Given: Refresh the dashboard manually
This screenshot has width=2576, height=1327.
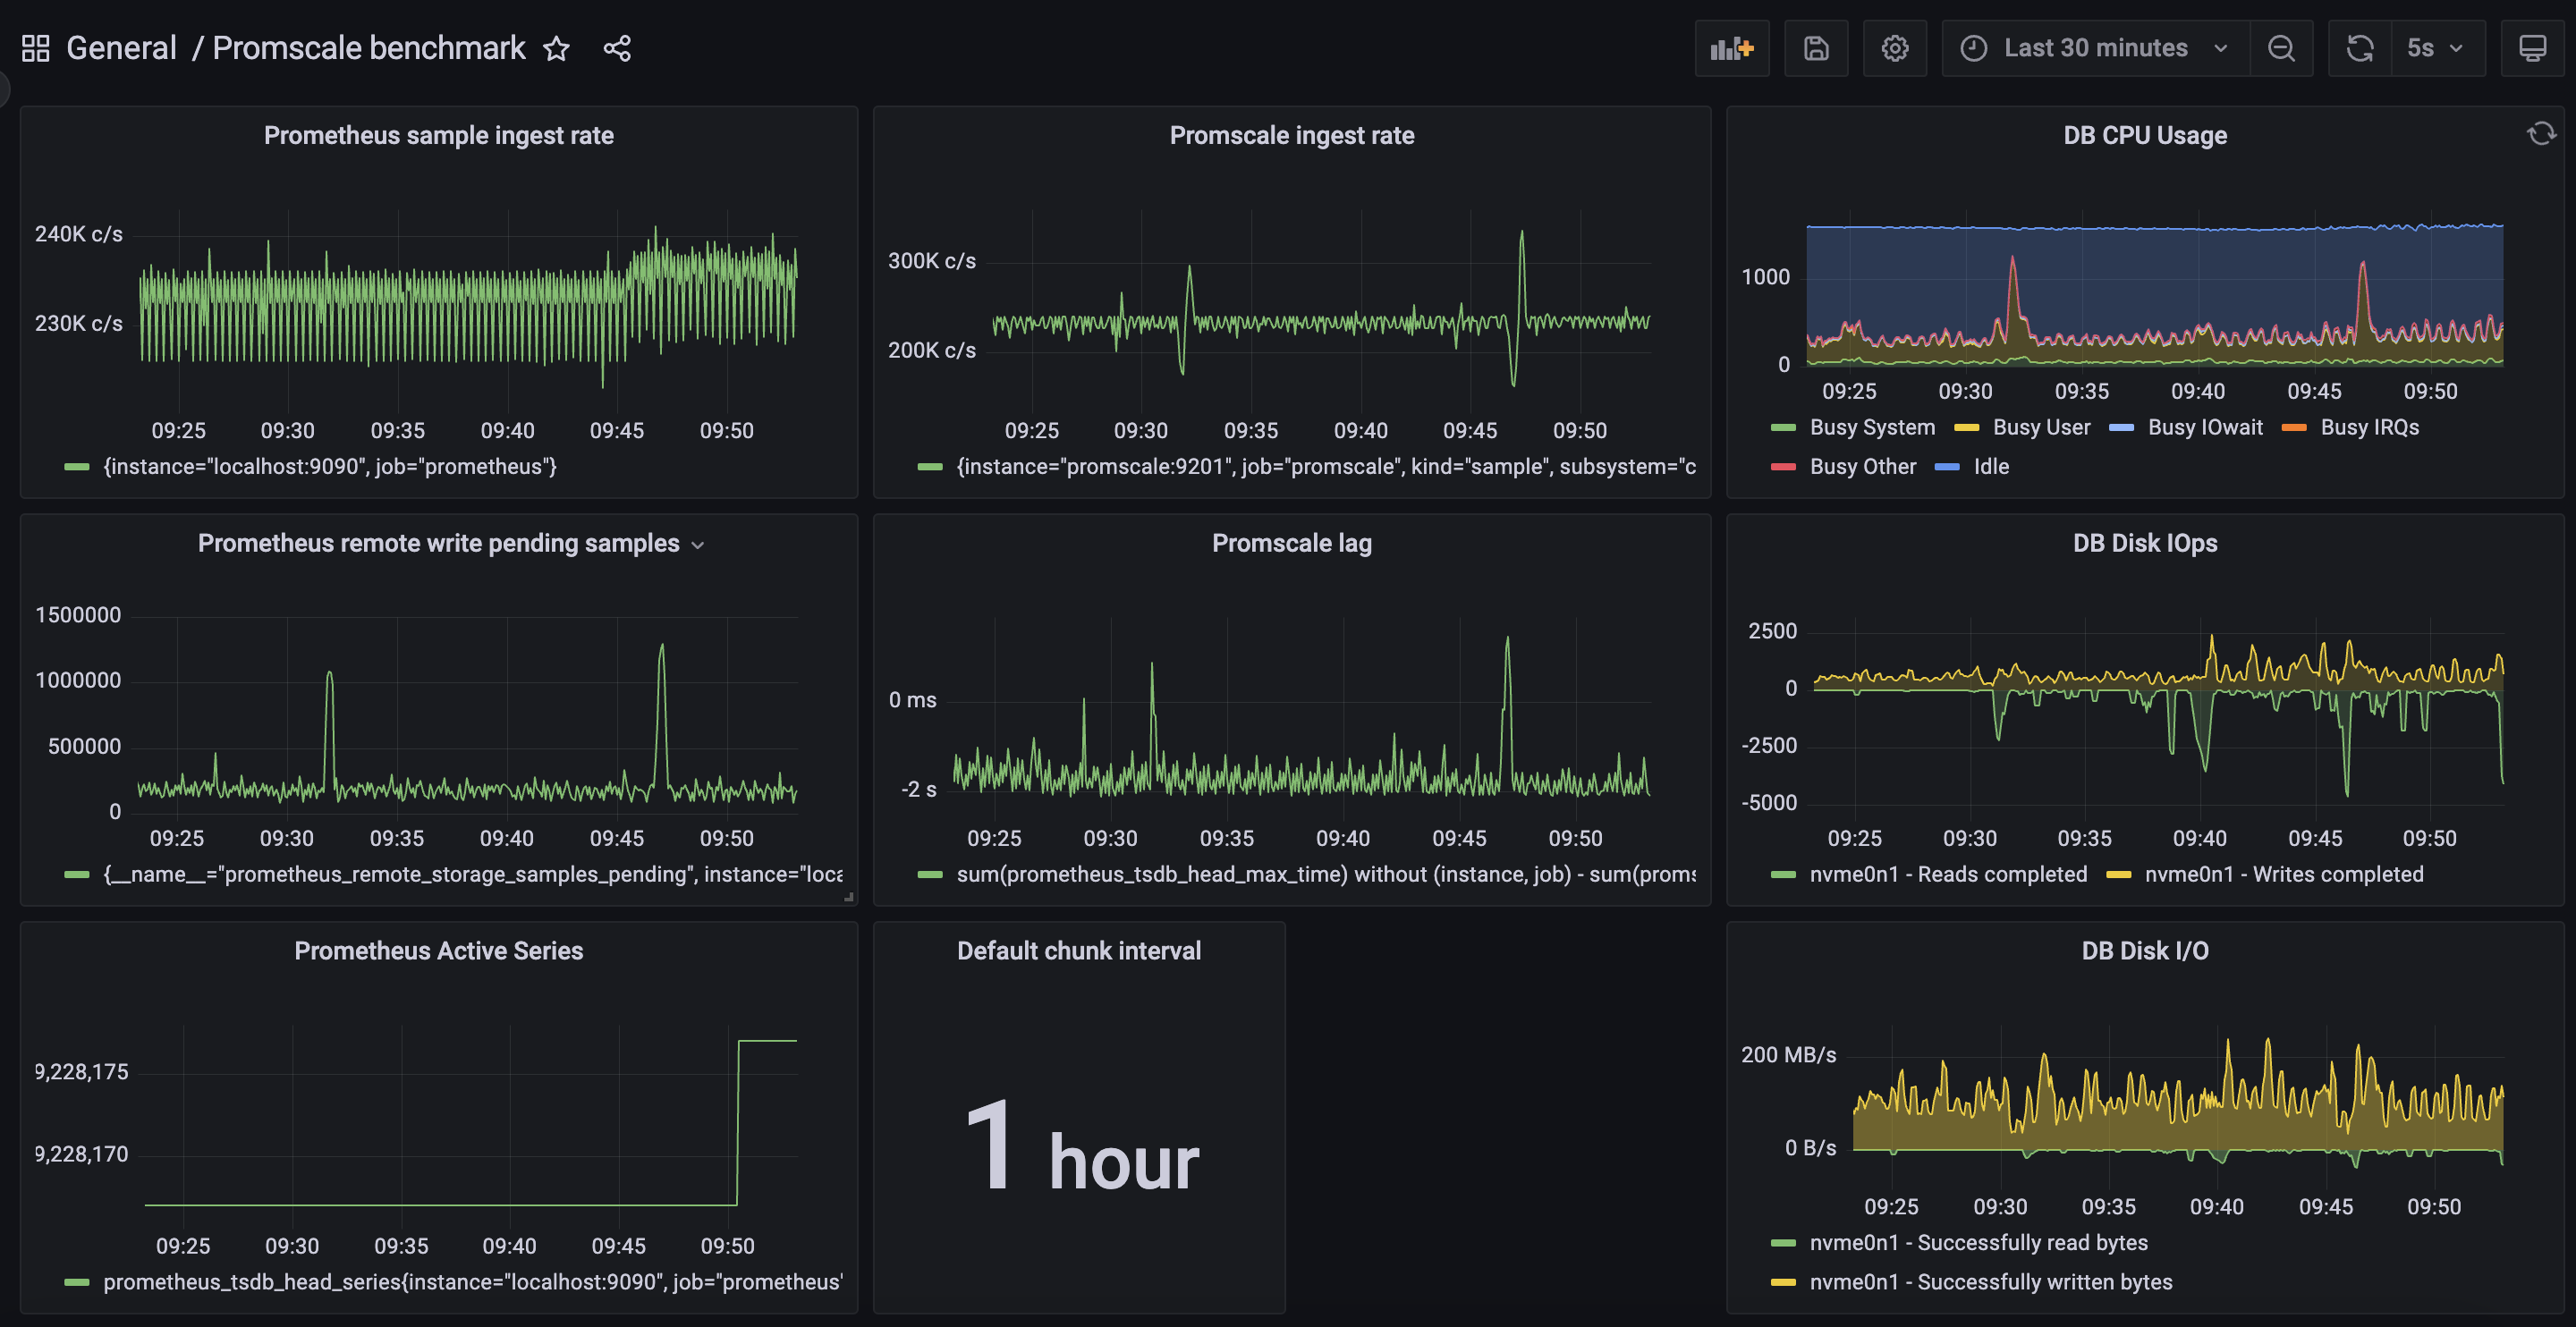Looking at the screenshot, I should click(x=2359, y=47).
